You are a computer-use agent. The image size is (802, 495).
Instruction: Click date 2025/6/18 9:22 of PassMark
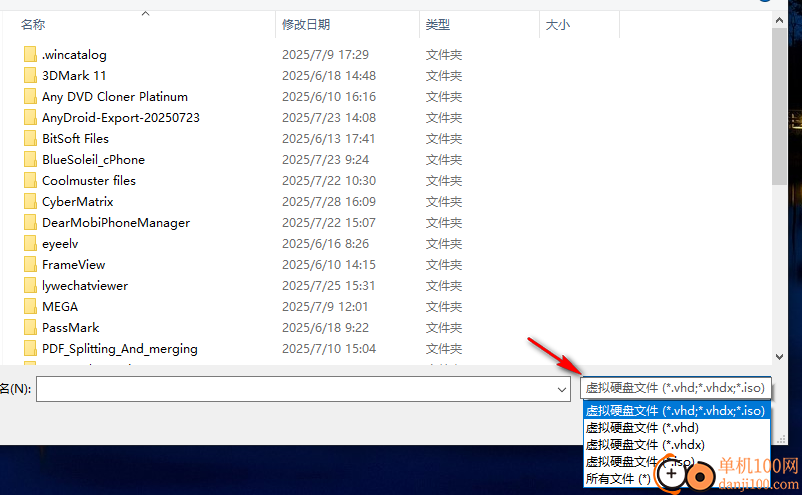coord(325,327)
